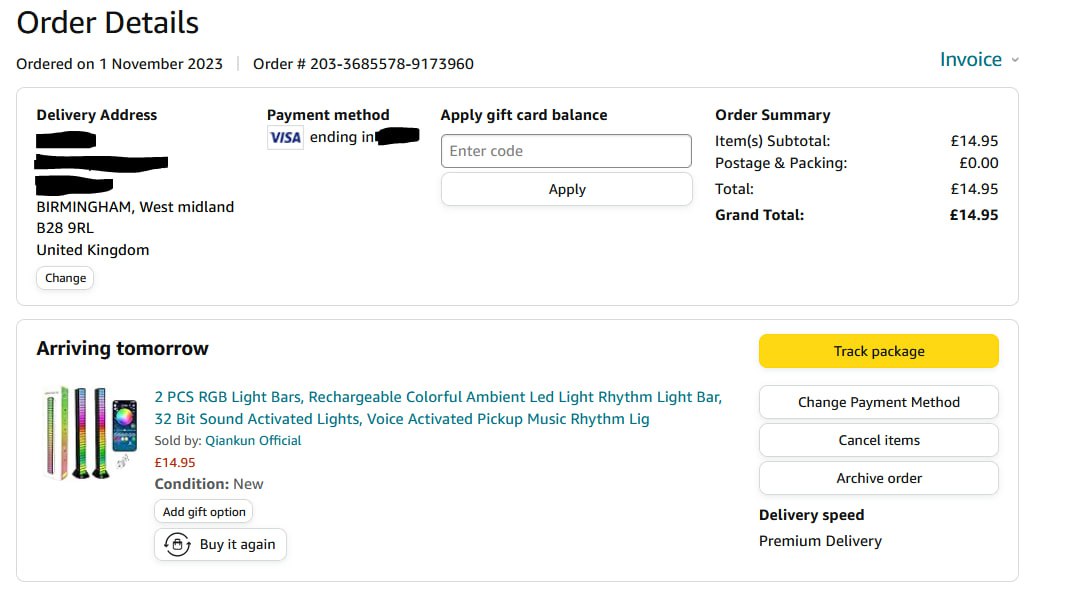
Task: Click the Visa card logo icon
Action: (285, 138)
